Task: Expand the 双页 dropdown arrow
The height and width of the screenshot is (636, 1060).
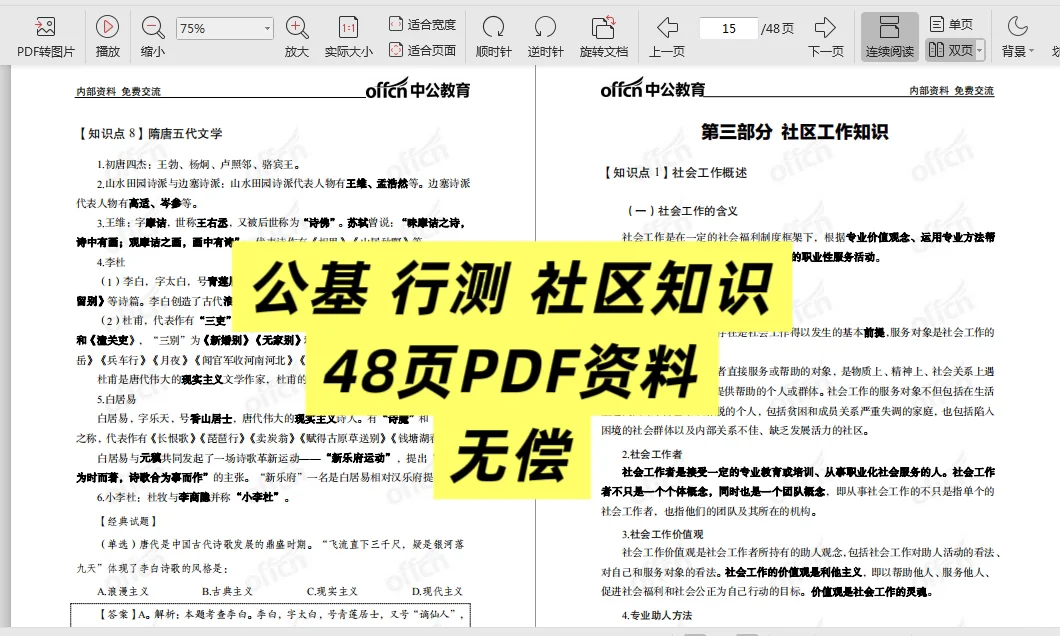Action: (x=980, y=50)
